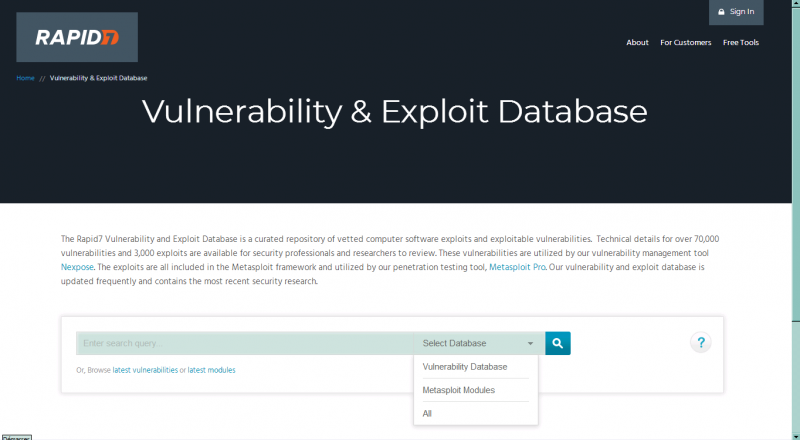
Task: Go to the Home breadcrumb link
Action: 25,78
